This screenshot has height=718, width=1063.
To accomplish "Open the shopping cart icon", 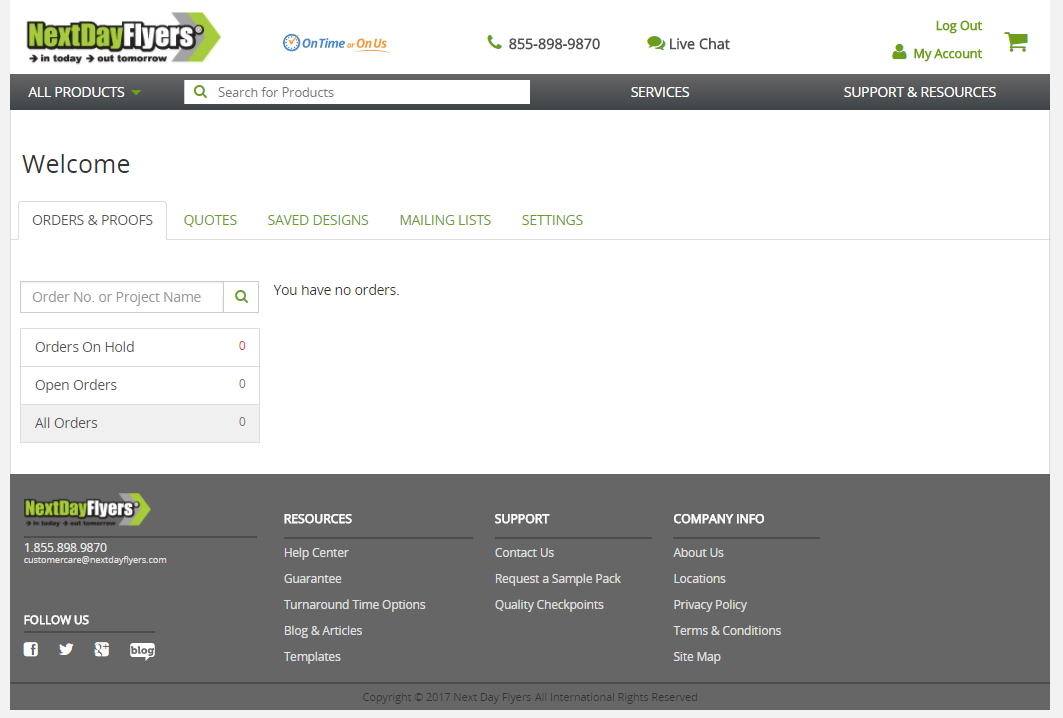I will coord(1016,42).
